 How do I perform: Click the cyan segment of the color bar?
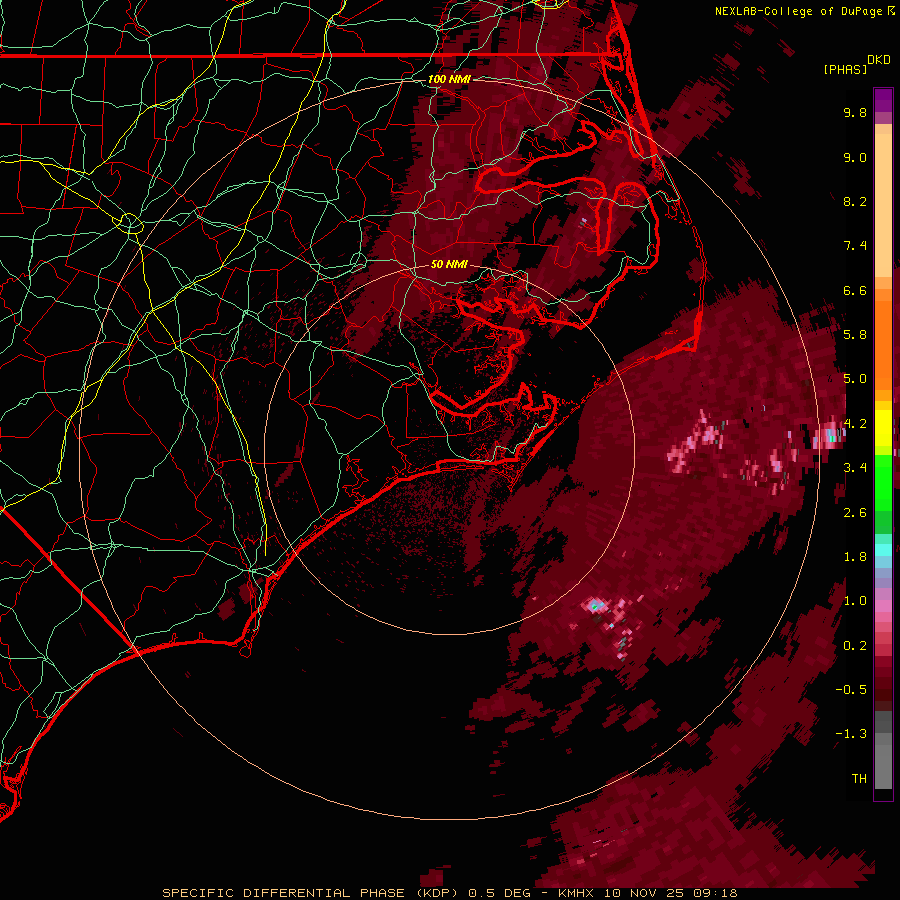pyautogui.click(x=883, y=549)
